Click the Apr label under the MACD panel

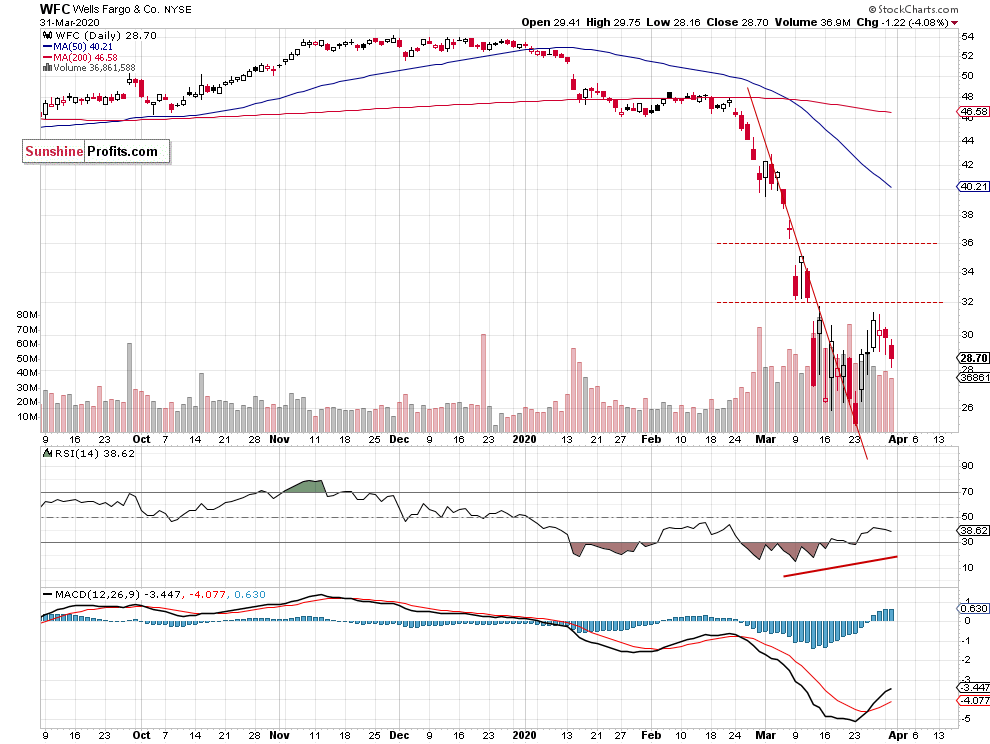click(898, 735)
